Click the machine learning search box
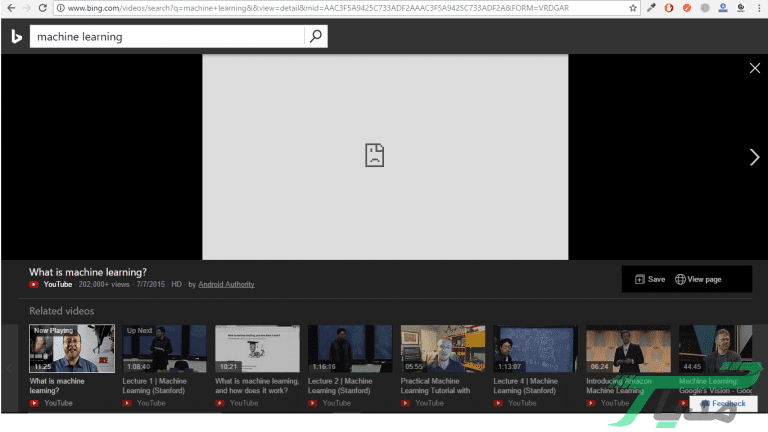This screenshot has width=768, height=432. click(x=165, y=37)
